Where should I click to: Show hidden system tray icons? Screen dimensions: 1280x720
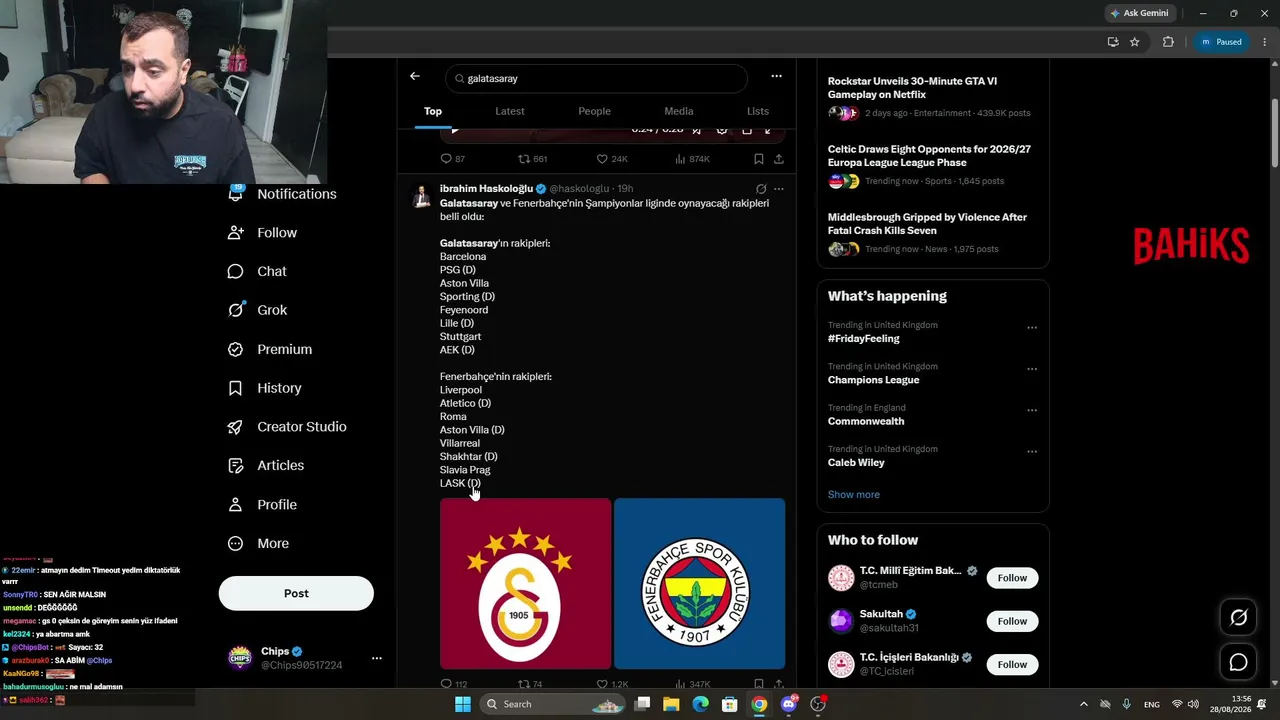click(1083, 704)
